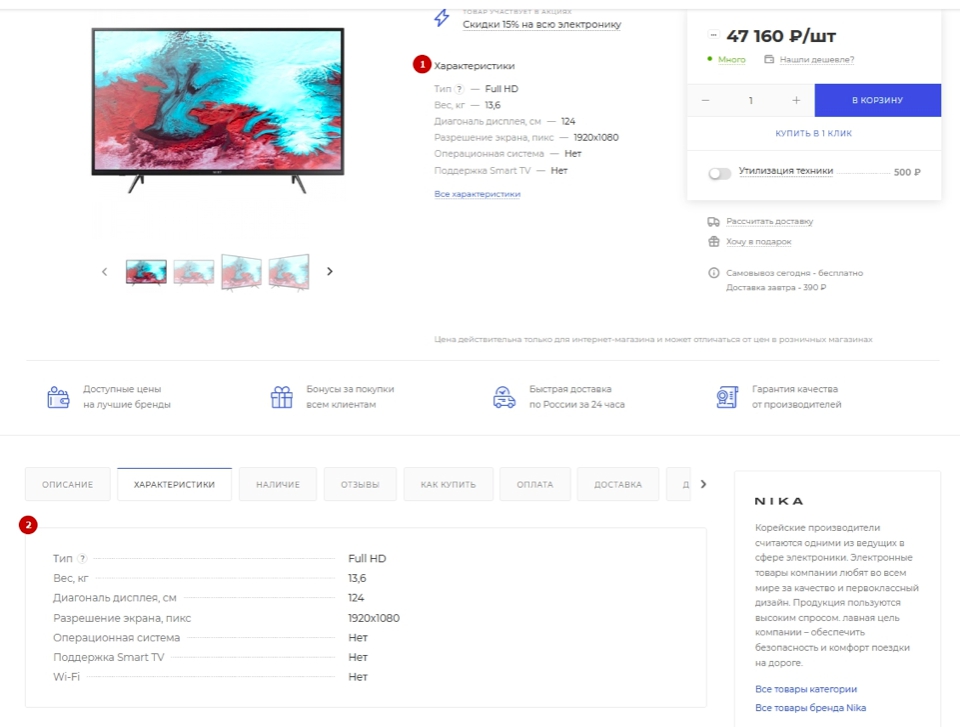The image size is (960, 727).
Task: Click the '500 ₽' recycling price
Action: [x=907, y=172]
